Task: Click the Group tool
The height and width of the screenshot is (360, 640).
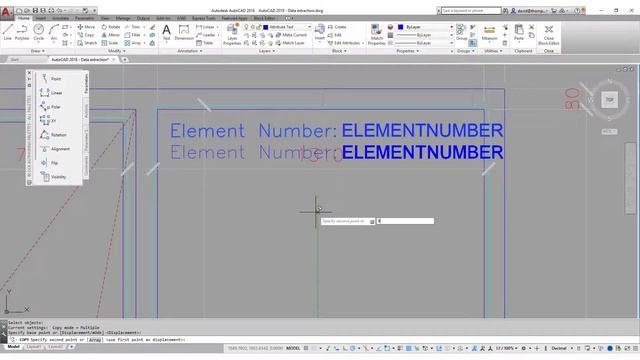Action: click(461, 32)
